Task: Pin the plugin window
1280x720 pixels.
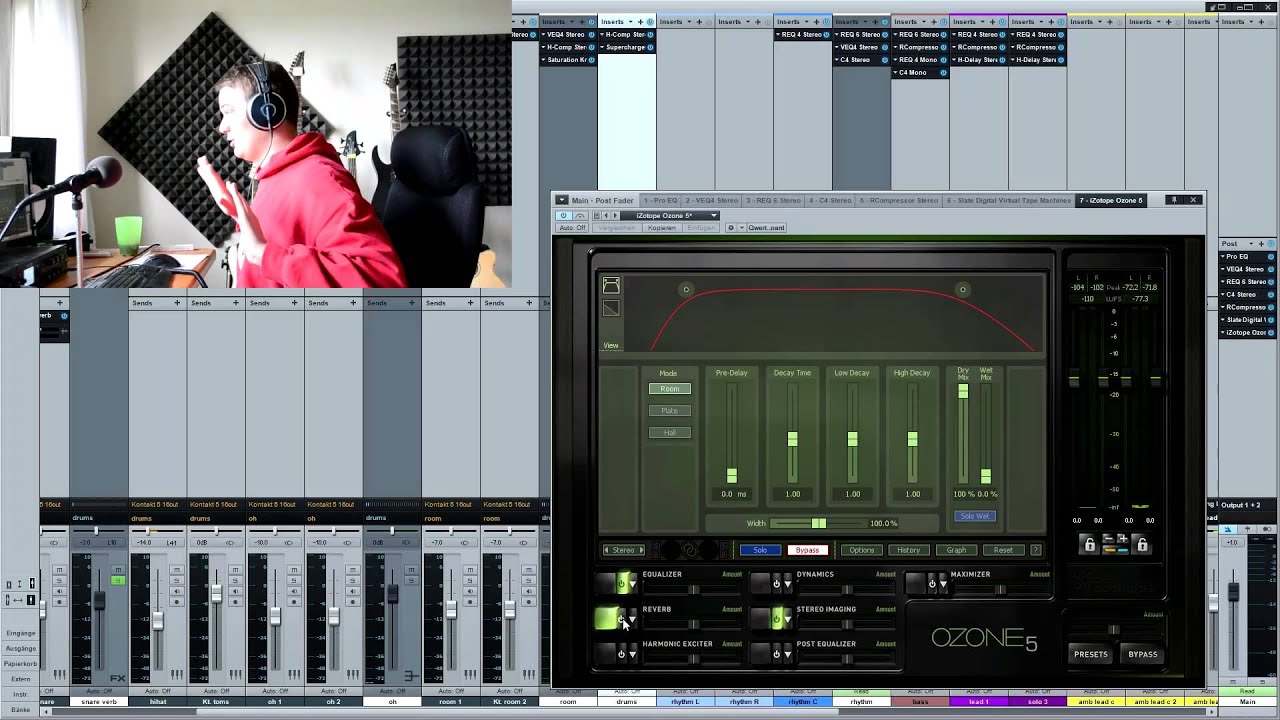Action: [1174, 200]
